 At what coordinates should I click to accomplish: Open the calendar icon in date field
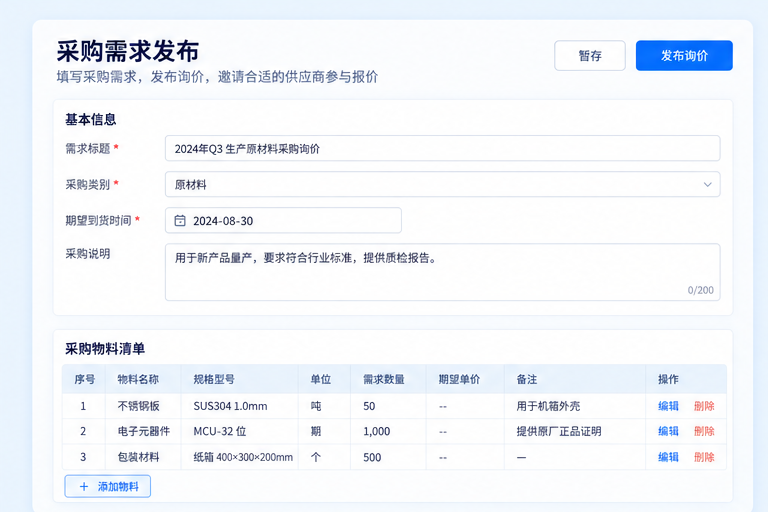[x=180, y=220]
